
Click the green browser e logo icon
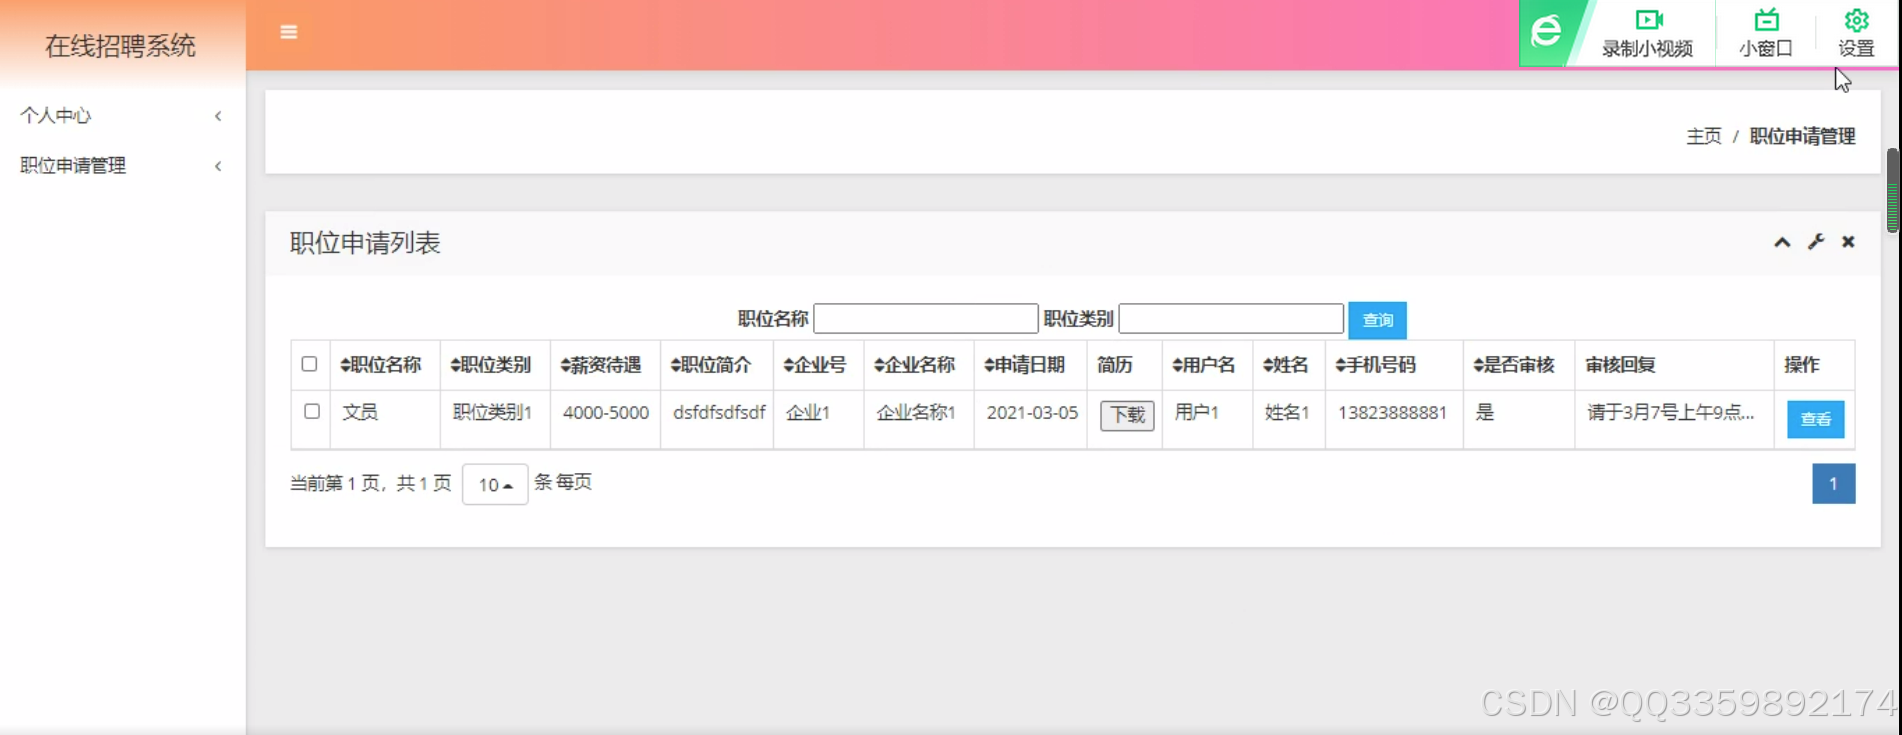click(x=1546, y=31)
